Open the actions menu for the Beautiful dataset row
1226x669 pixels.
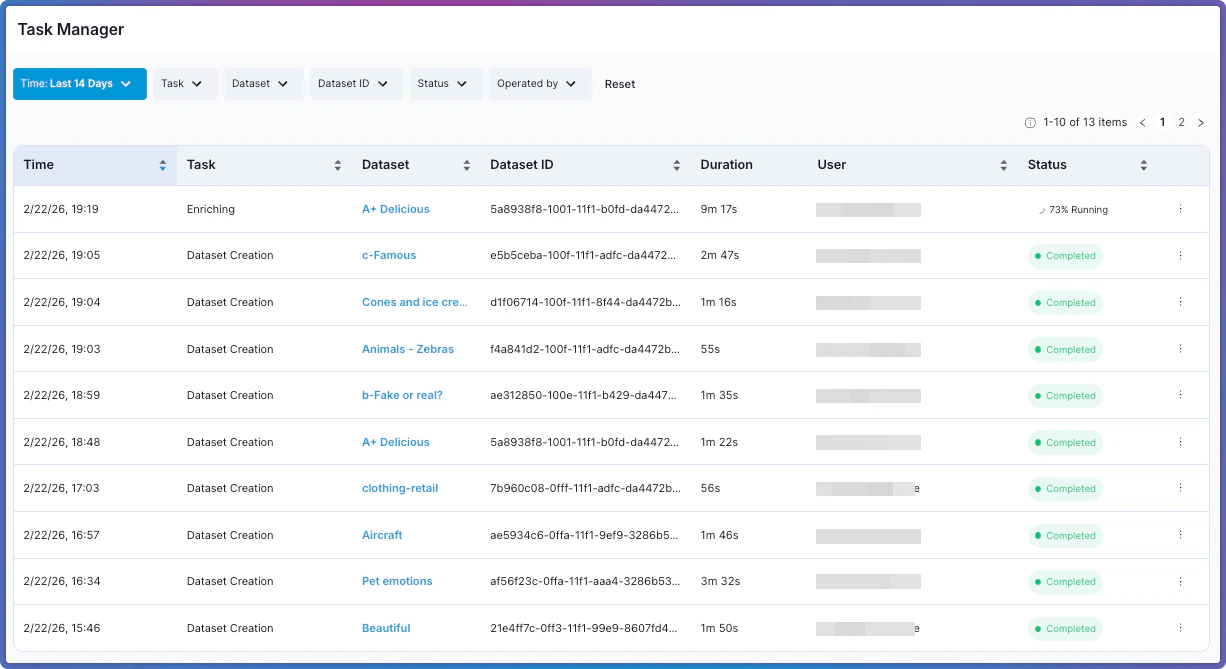tap(1180, 628)
